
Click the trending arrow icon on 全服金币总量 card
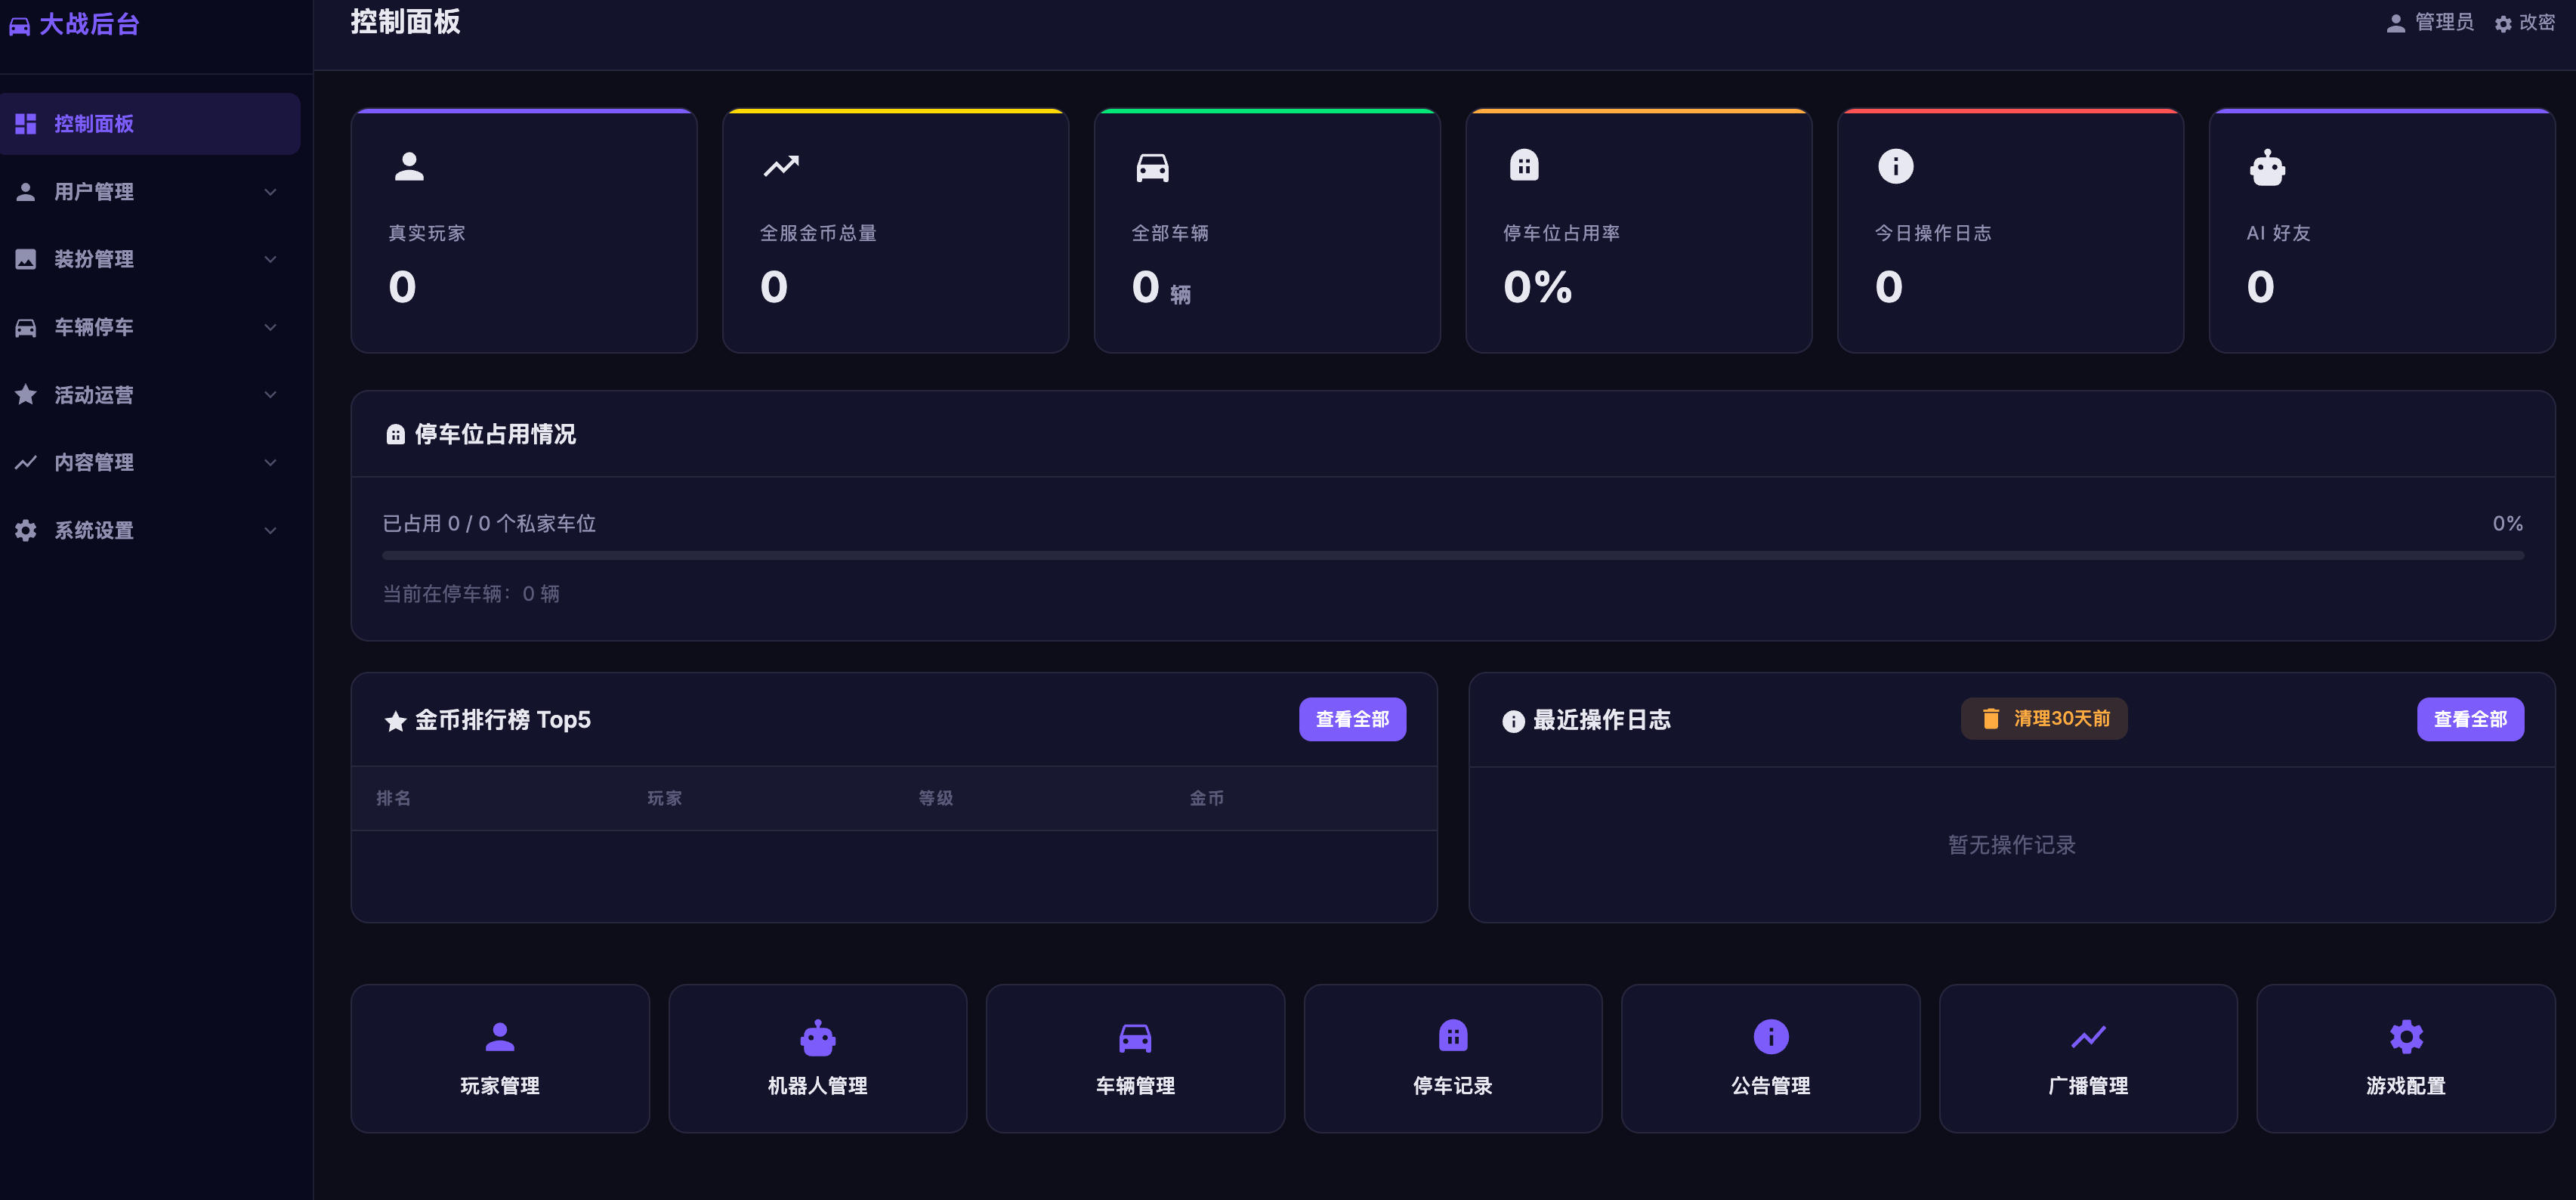[x=781, y=166]
